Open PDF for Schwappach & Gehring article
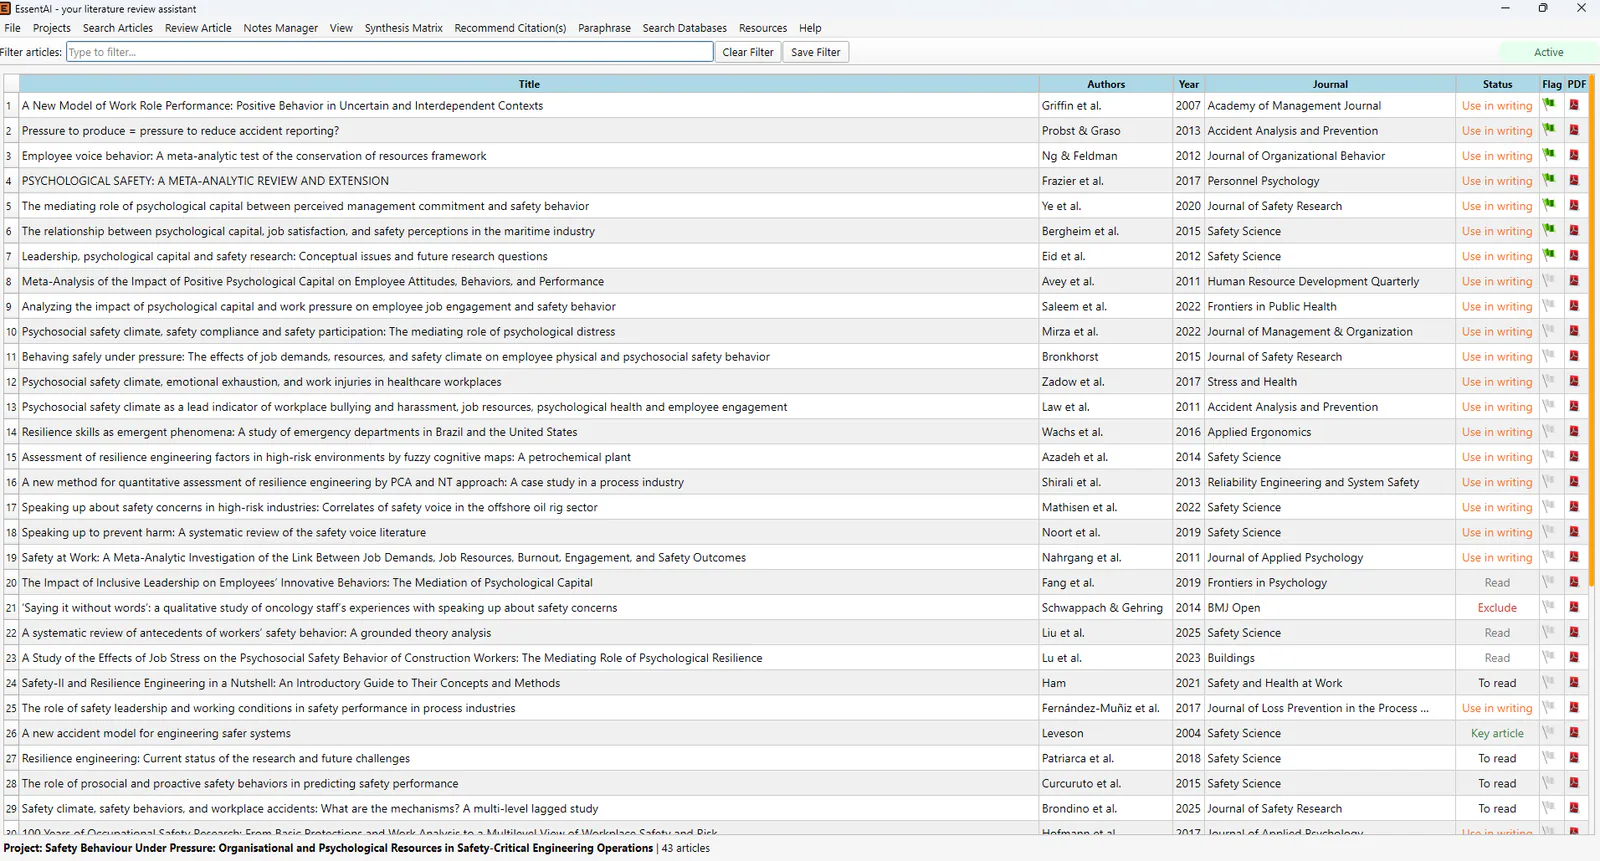Image resolution: width=1600 pixels, height=861 pixels. (x=1574, y=607)
